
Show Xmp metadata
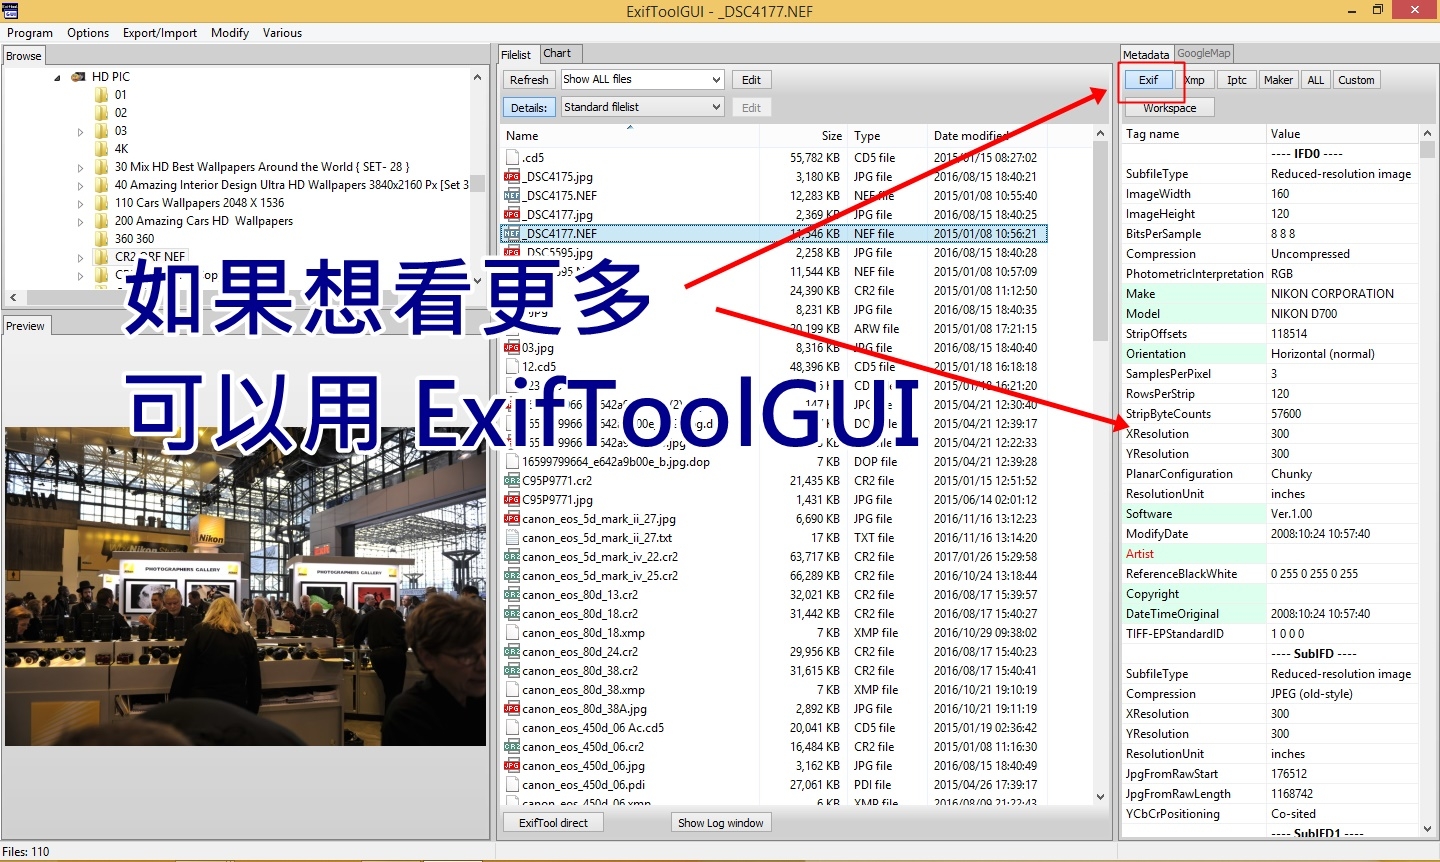tap(1195, 80)
